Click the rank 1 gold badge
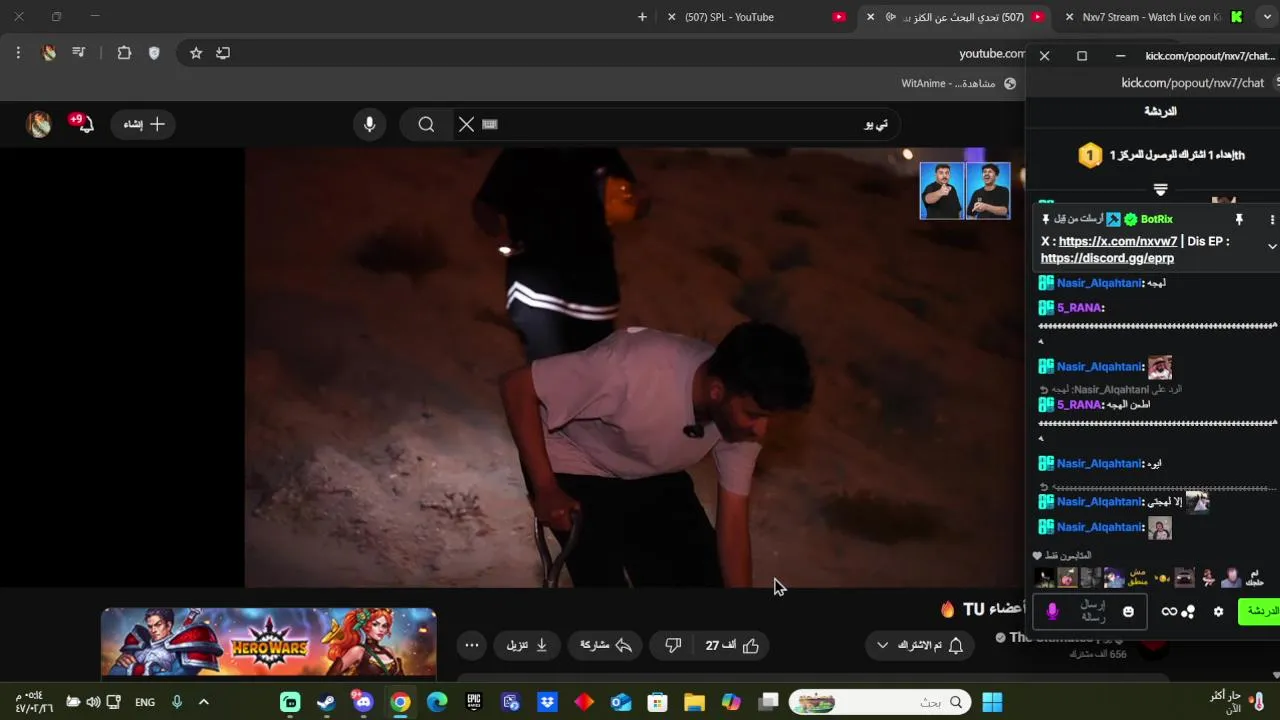Image resolution: width=1280 pixels, height=720 pixels. coord(1090,155)
